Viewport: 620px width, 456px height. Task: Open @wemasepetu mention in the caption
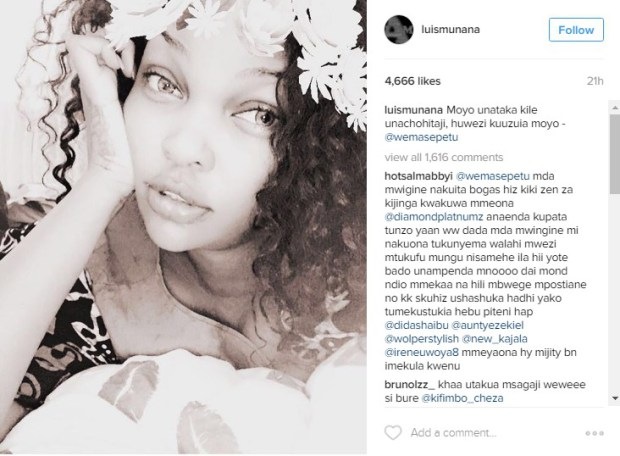(421, 137)
